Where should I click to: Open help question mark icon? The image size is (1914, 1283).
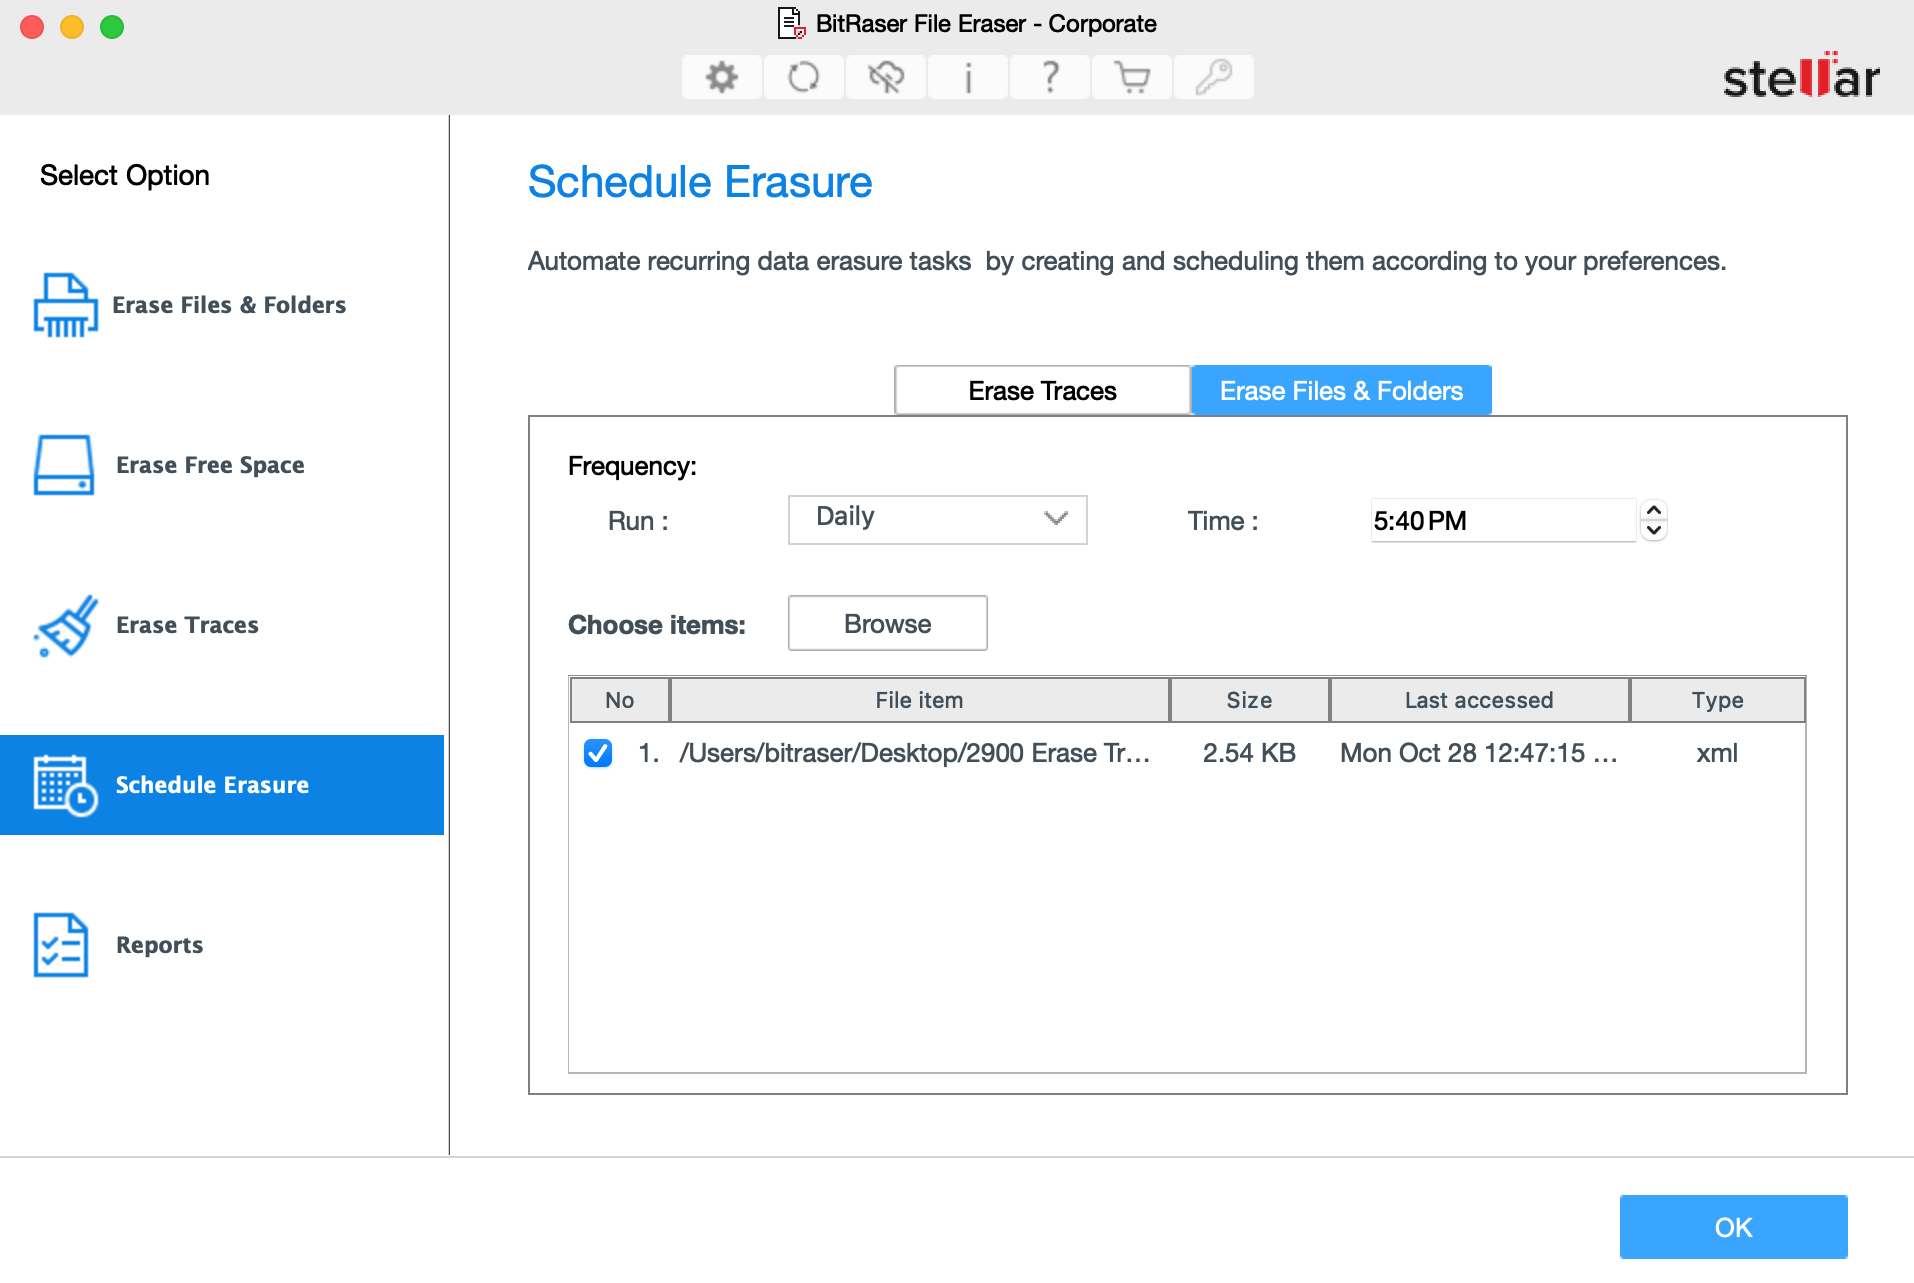[1050, 77]
